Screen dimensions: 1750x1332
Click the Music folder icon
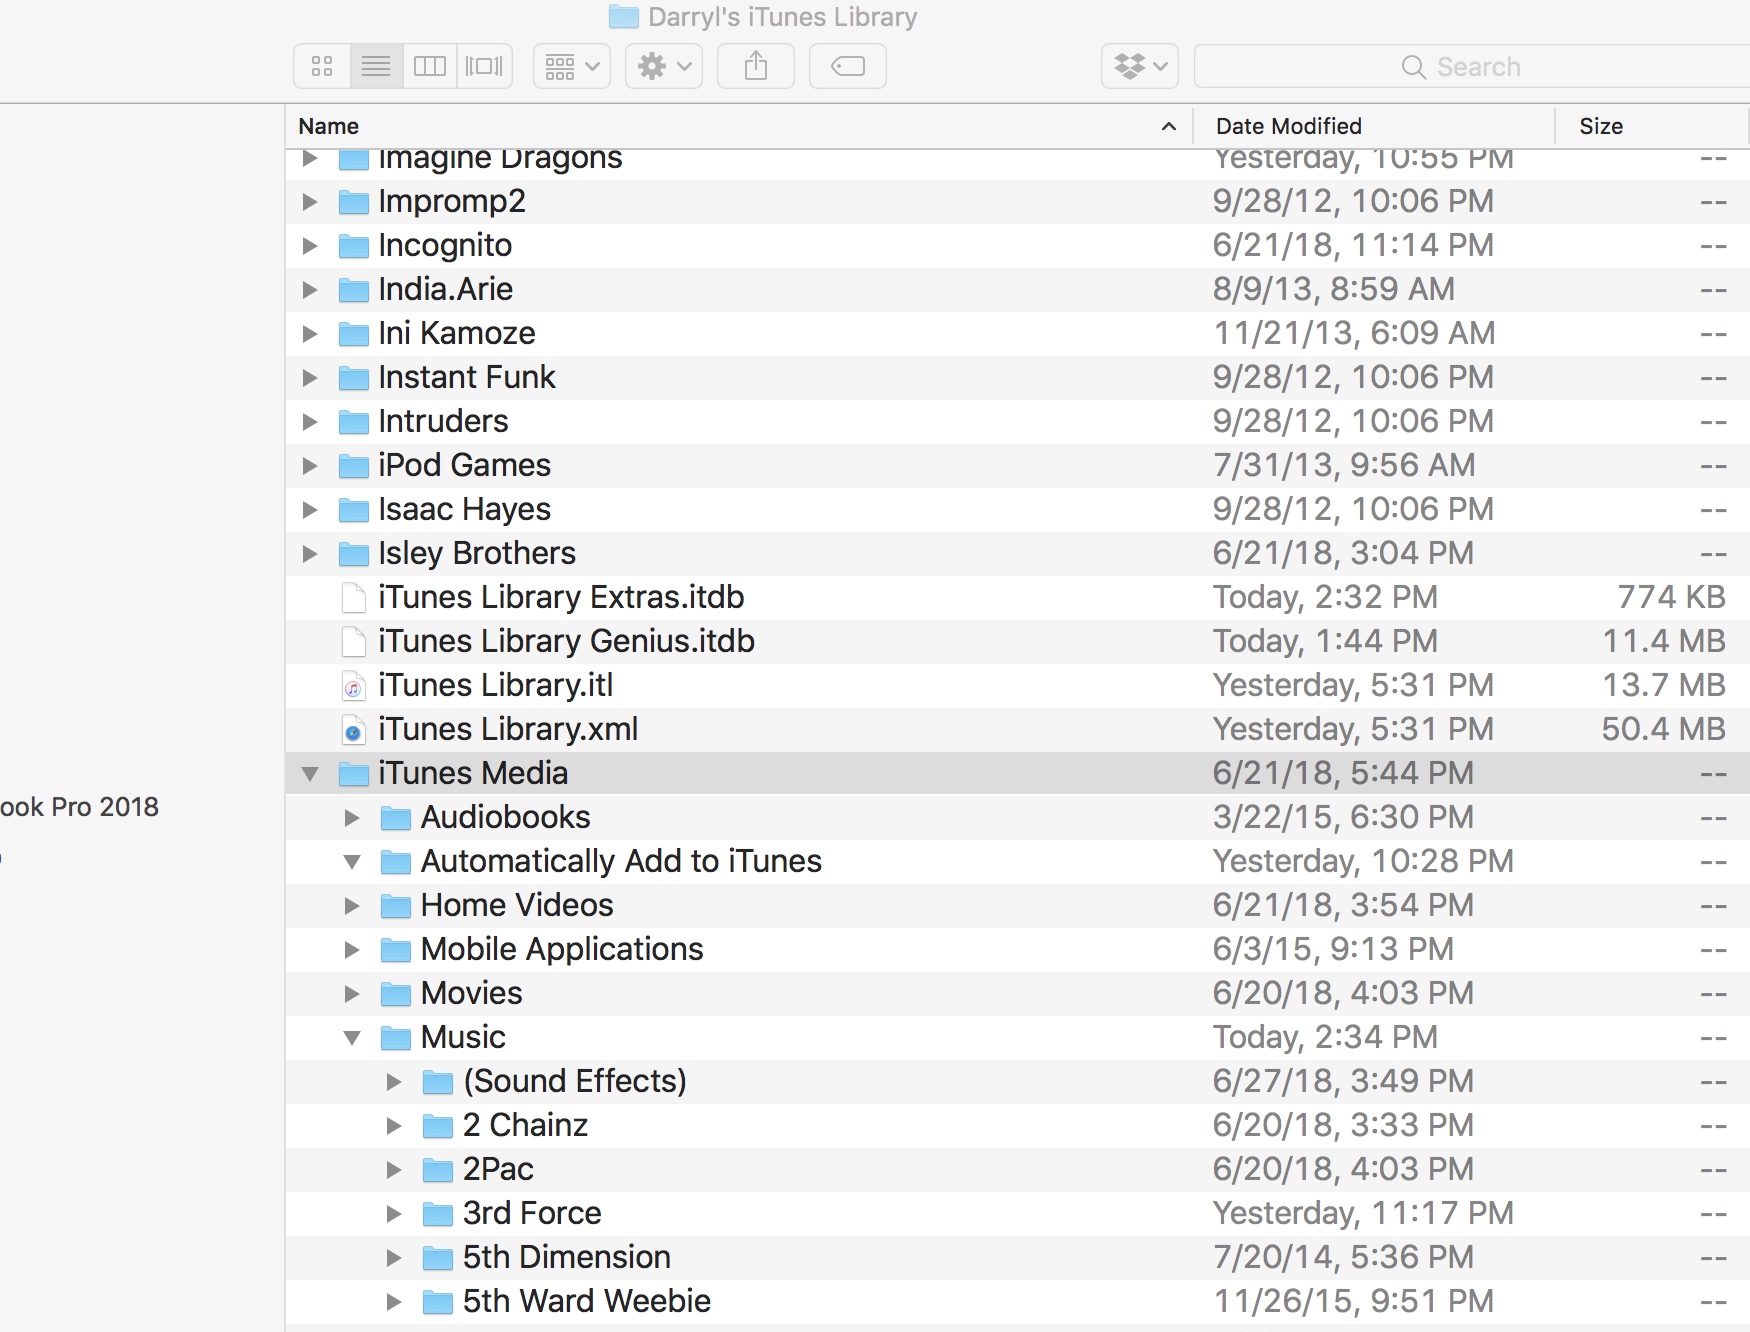tap(396, 1038)
